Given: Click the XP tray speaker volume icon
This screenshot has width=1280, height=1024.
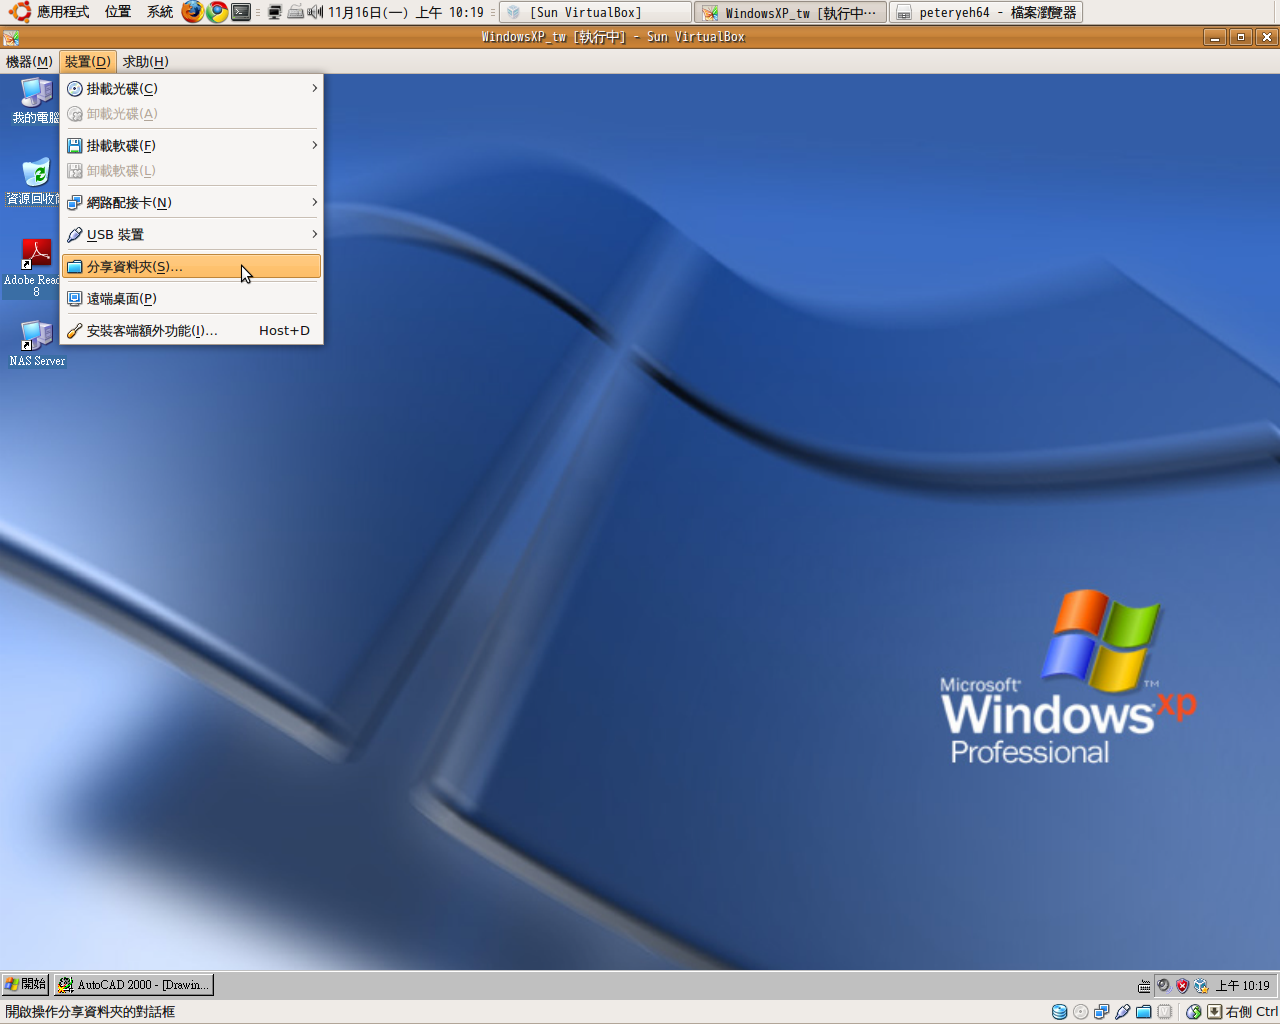Looking at the screenshot, I should point(1163,985).
